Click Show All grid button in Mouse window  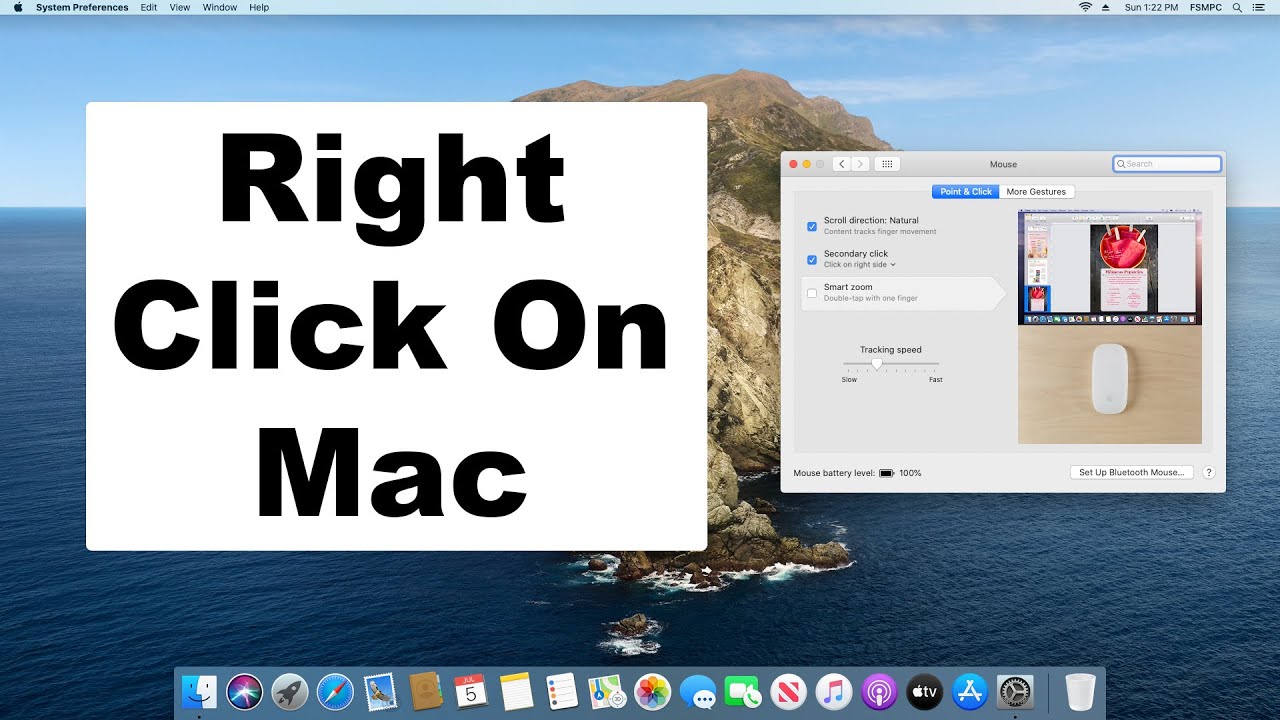pos(887,164)
